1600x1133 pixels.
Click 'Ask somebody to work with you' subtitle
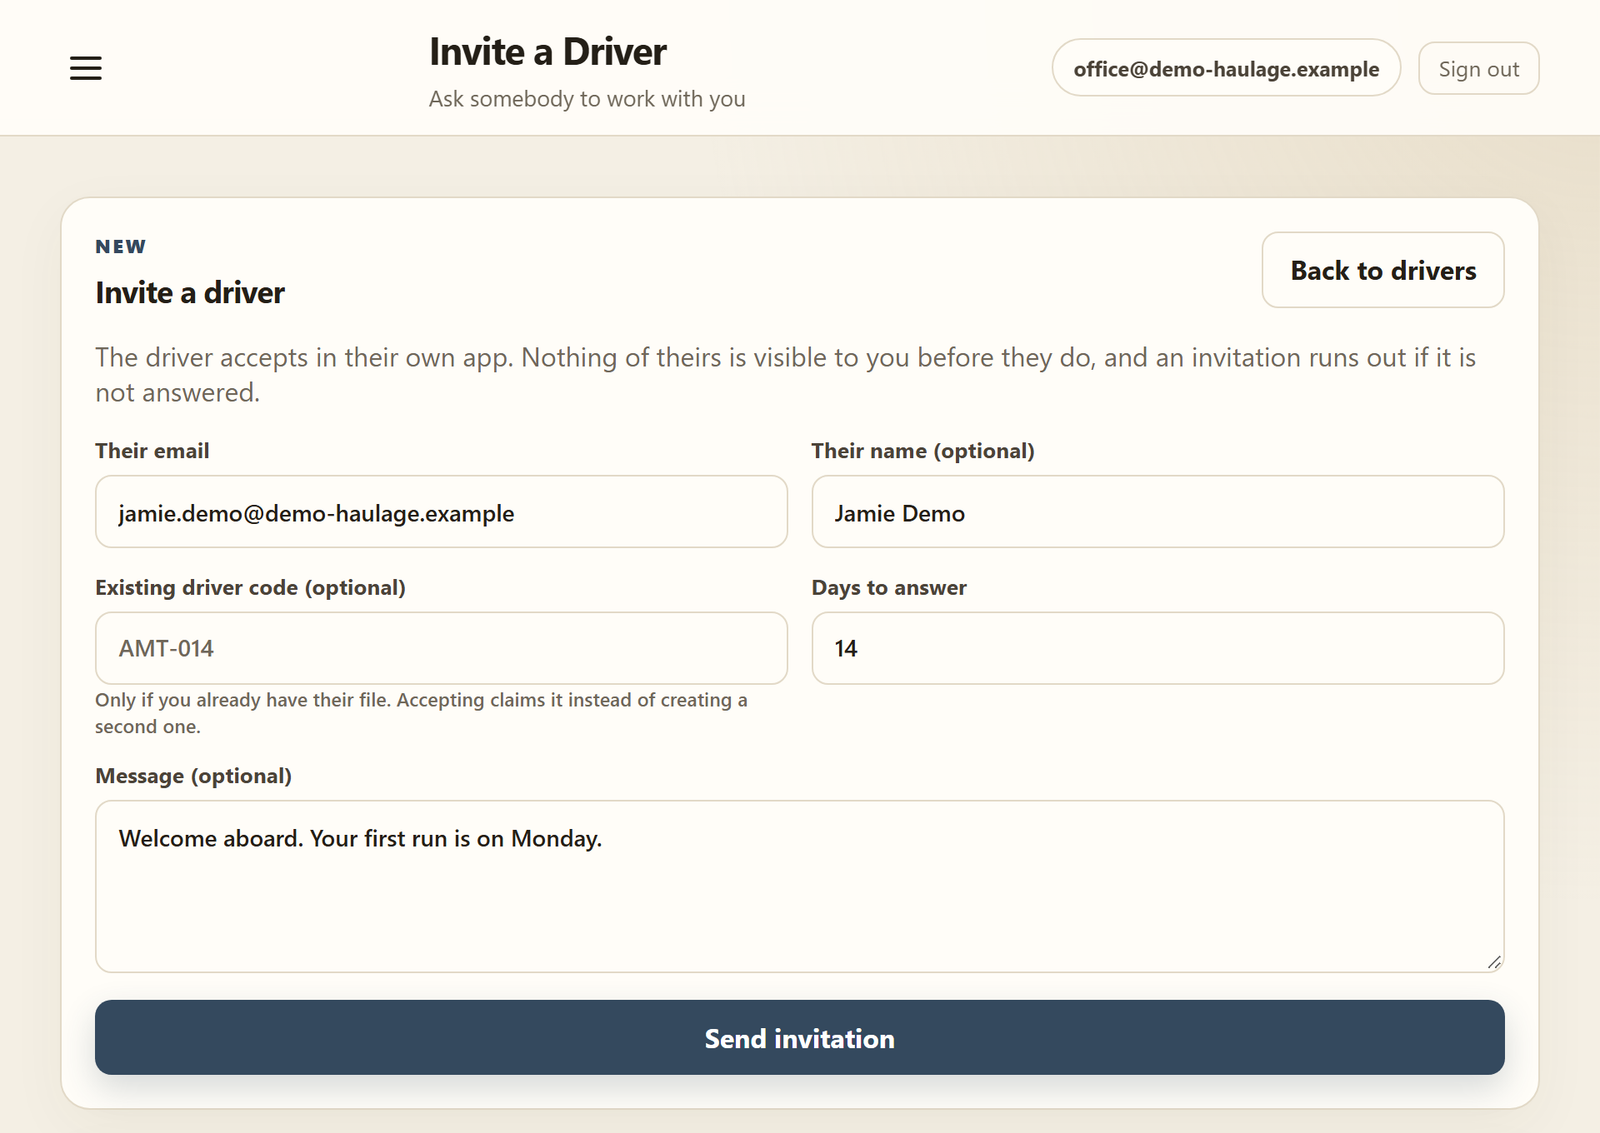tap(587, 99)
